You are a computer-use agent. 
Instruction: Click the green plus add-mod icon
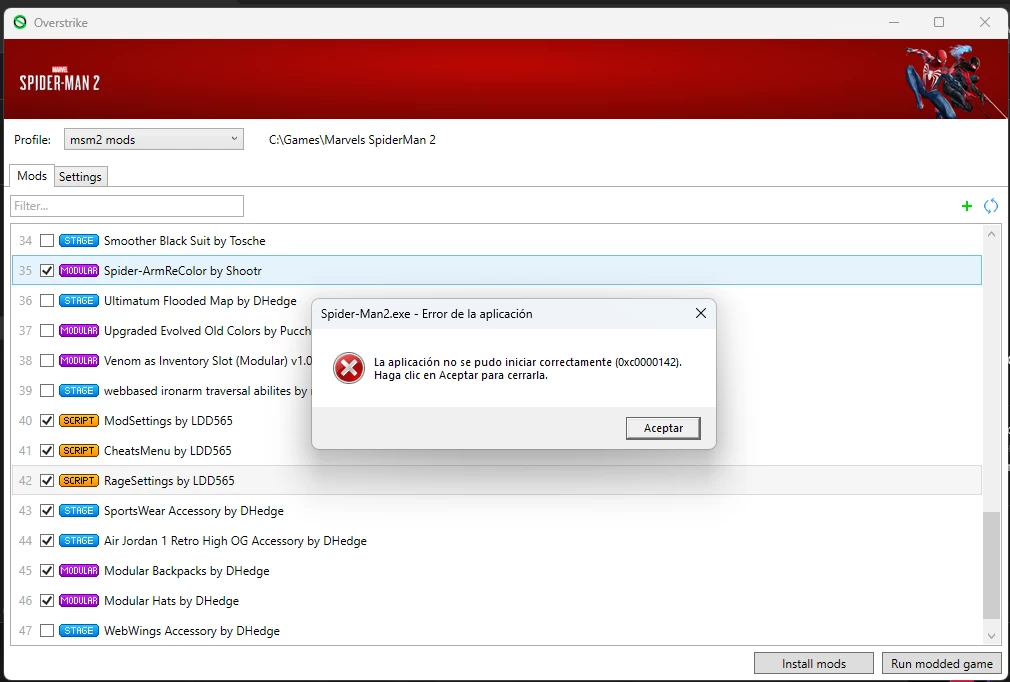(966, 206)
